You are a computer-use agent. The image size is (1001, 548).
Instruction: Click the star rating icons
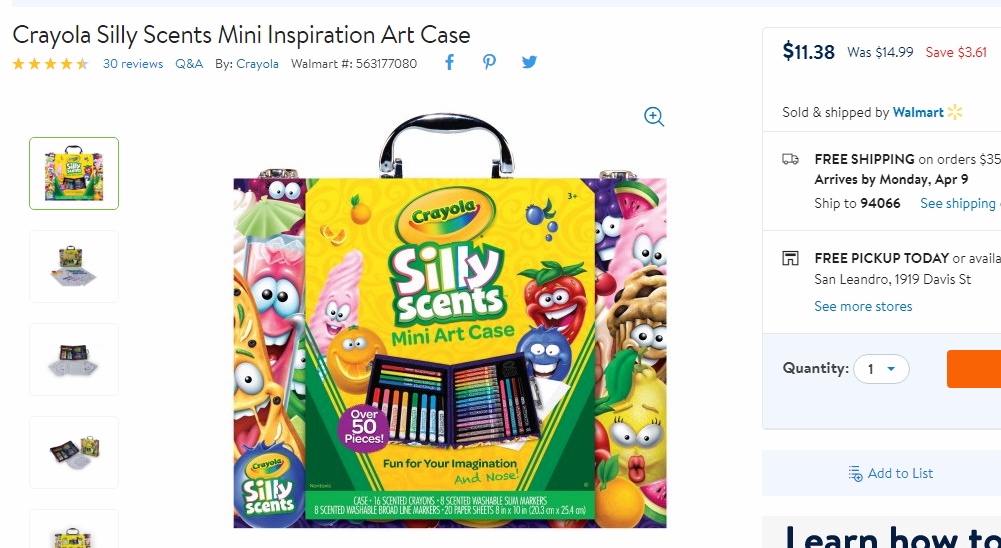(50, 64)
